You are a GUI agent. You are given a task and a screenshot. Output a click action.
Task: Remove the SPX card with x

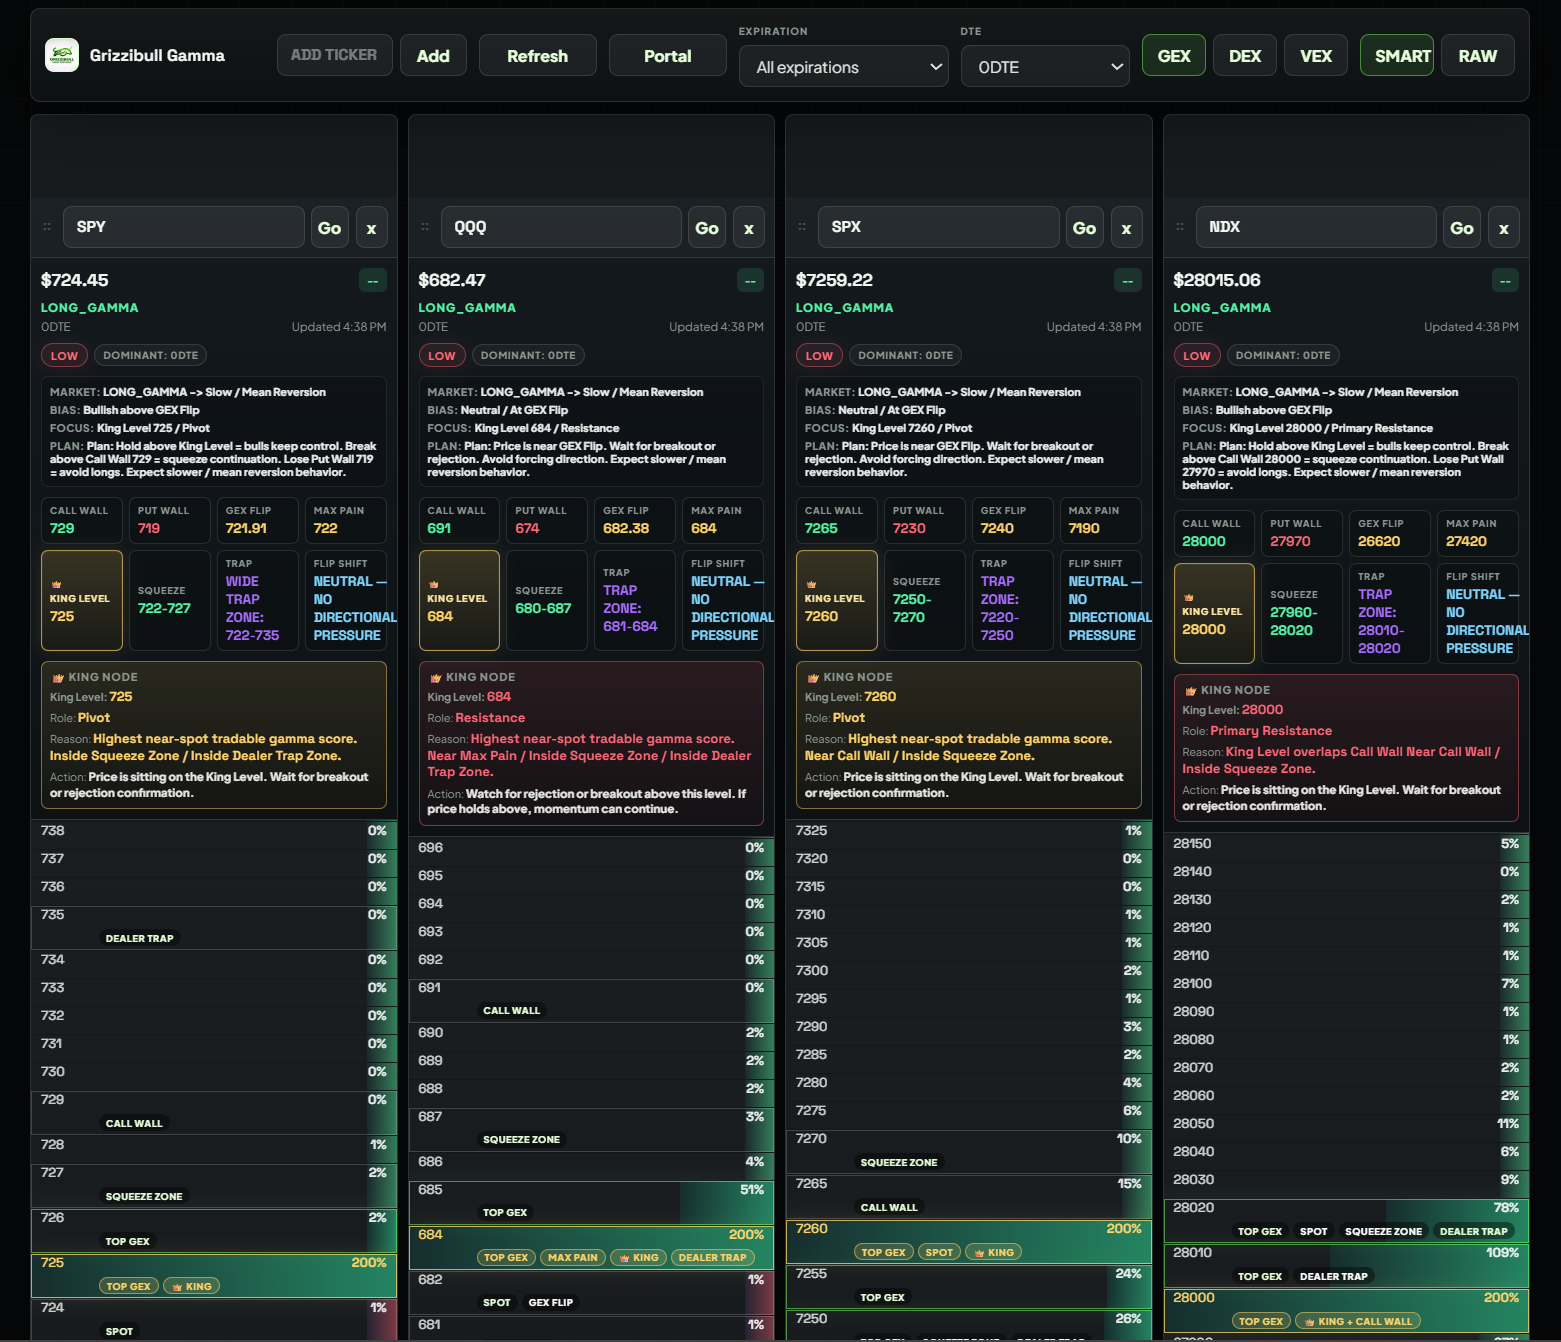(1126, 228)
